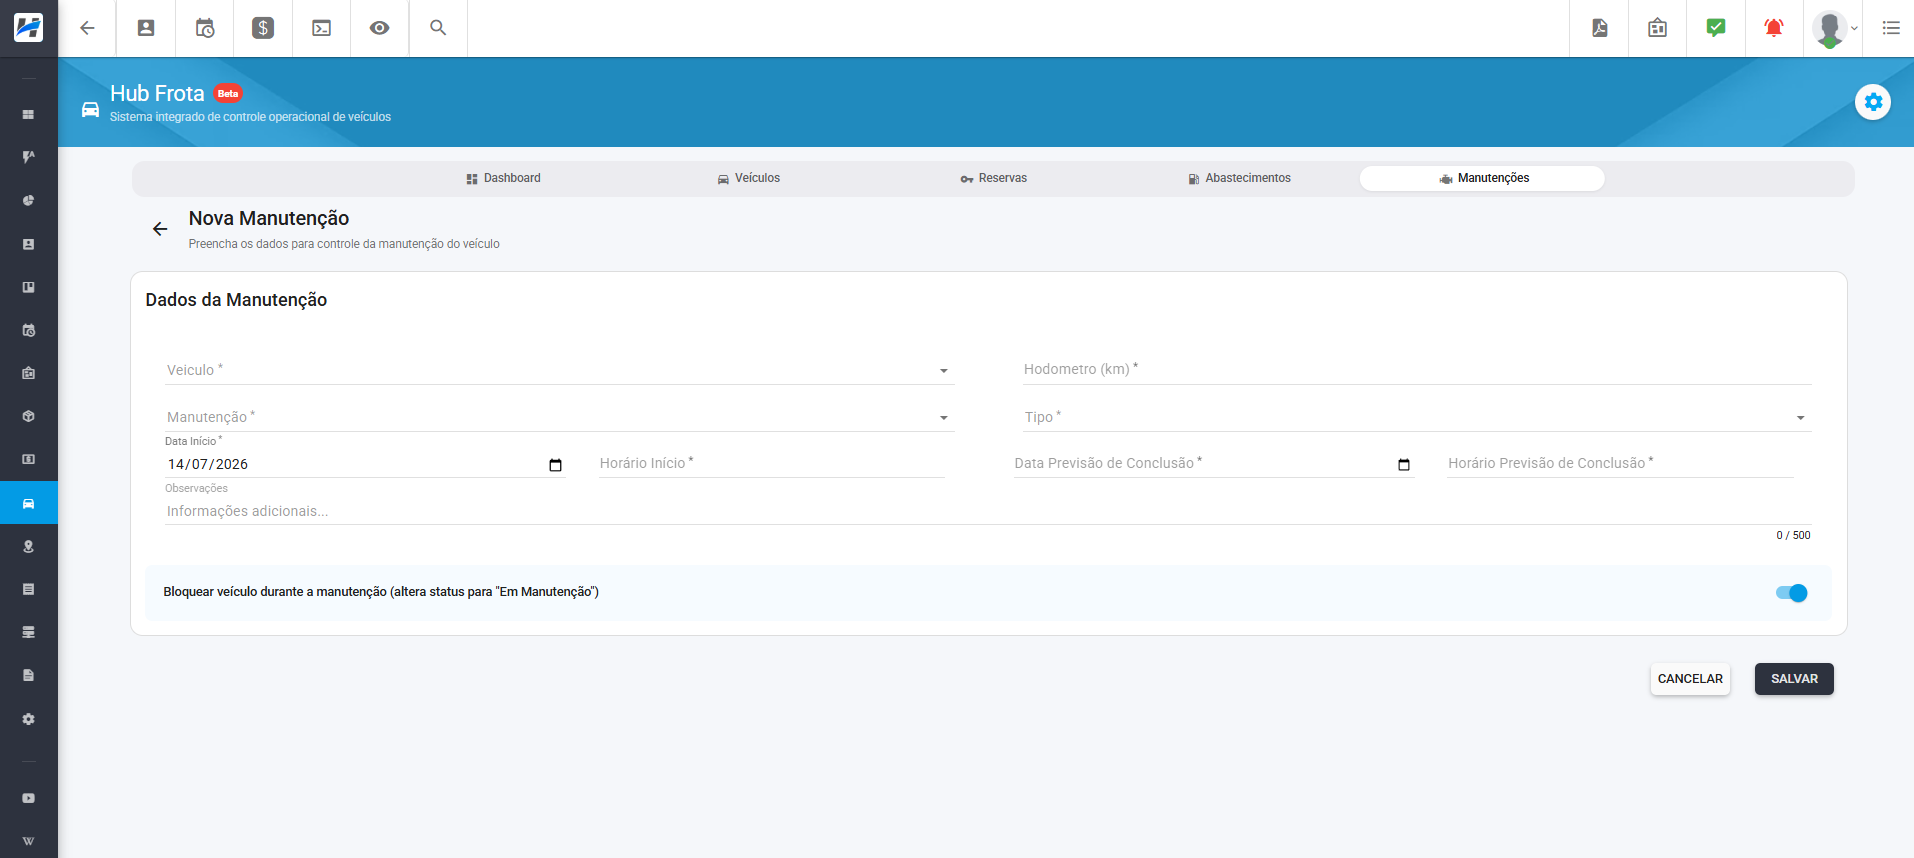Open the W wiki icon in left sidebar
Screen dimensions: 1914x858
pos(28,841)
